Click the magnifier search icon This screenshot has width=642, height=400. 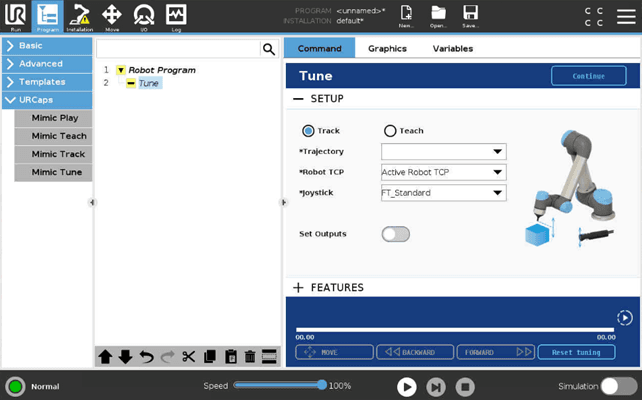[x=268, y=49]
